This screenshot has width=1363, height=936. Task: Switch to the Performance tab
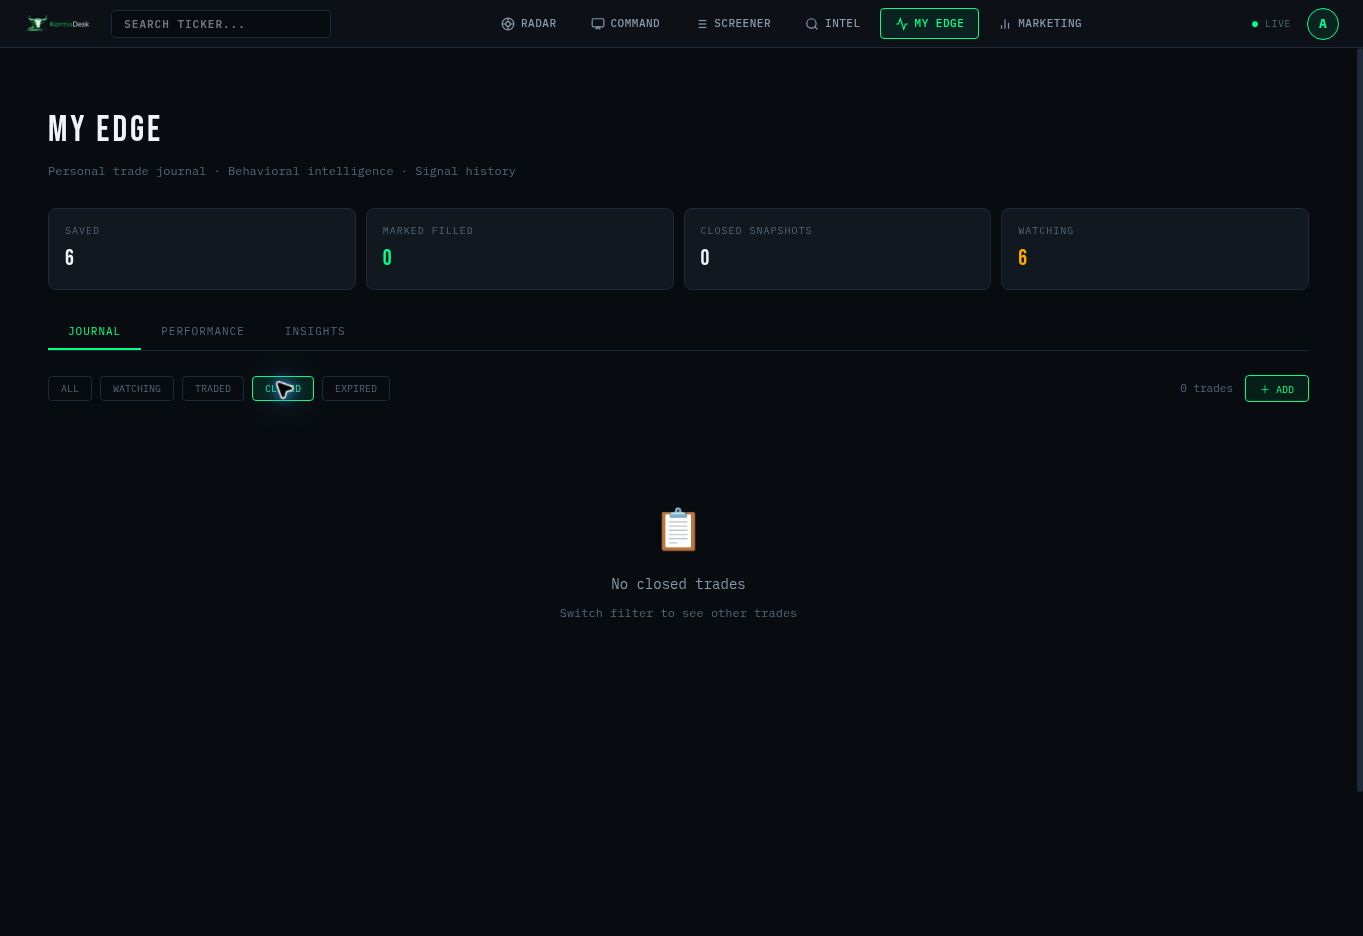click(203, 331)
